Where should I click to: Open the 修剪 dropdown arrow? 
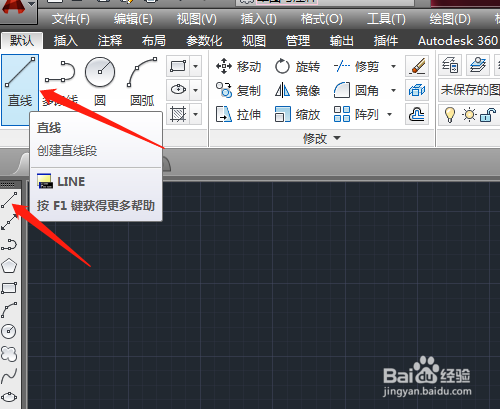pyautogui.click(x=393, y=66)
